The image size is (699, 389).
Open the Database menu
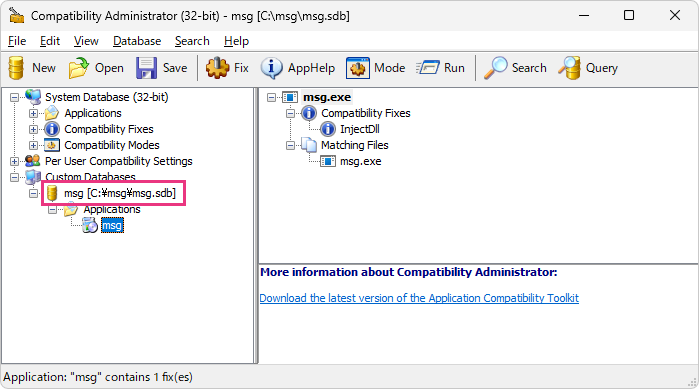point(137,41)
